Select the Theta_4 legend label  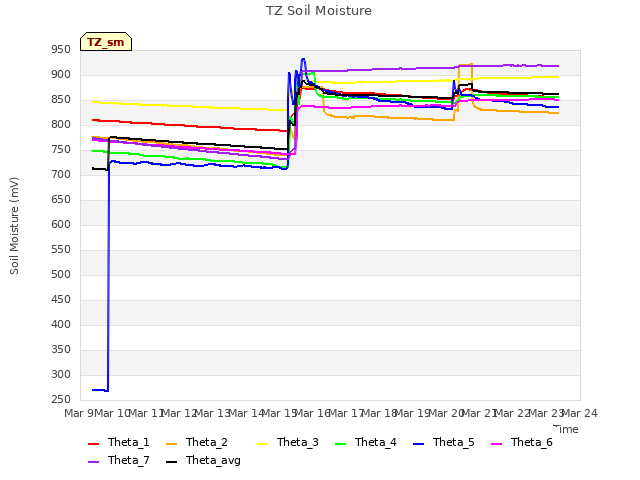click(376, 442)
